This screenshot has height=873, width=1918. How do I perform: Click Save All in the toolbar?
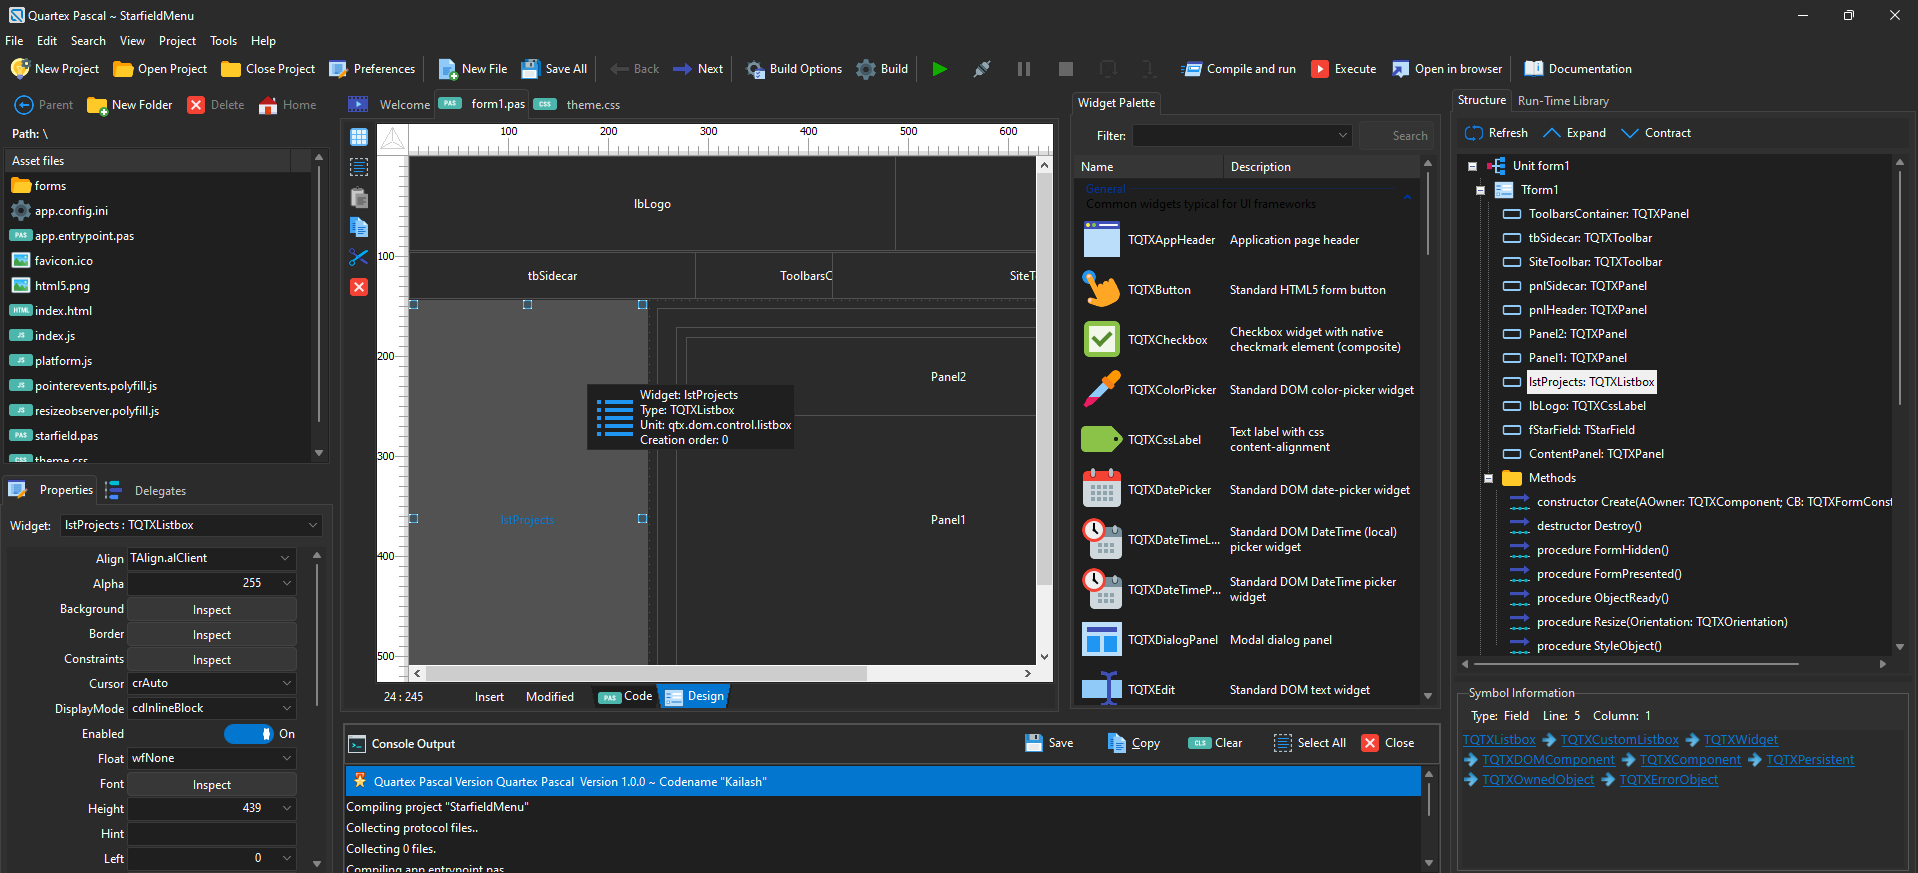[x=554, y=69]
